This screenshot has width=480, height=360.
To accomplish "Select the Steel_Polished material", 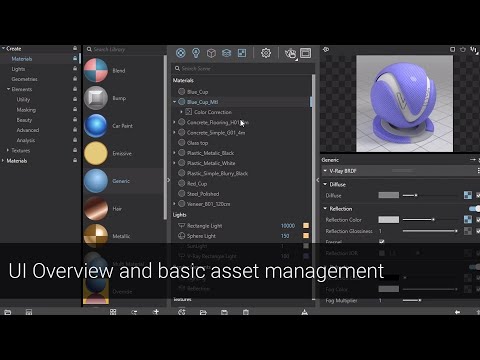I will coord(203,194).
